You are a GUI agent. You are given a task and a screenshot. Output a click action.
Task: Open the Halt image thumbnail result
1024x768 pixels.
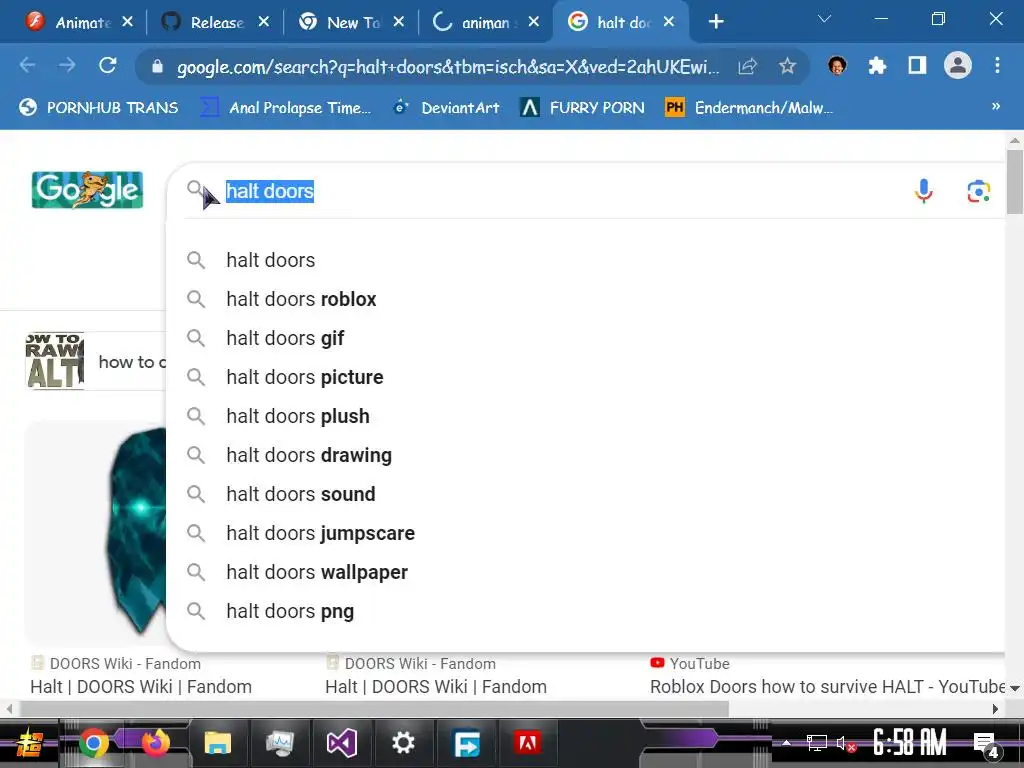(95, 532)
